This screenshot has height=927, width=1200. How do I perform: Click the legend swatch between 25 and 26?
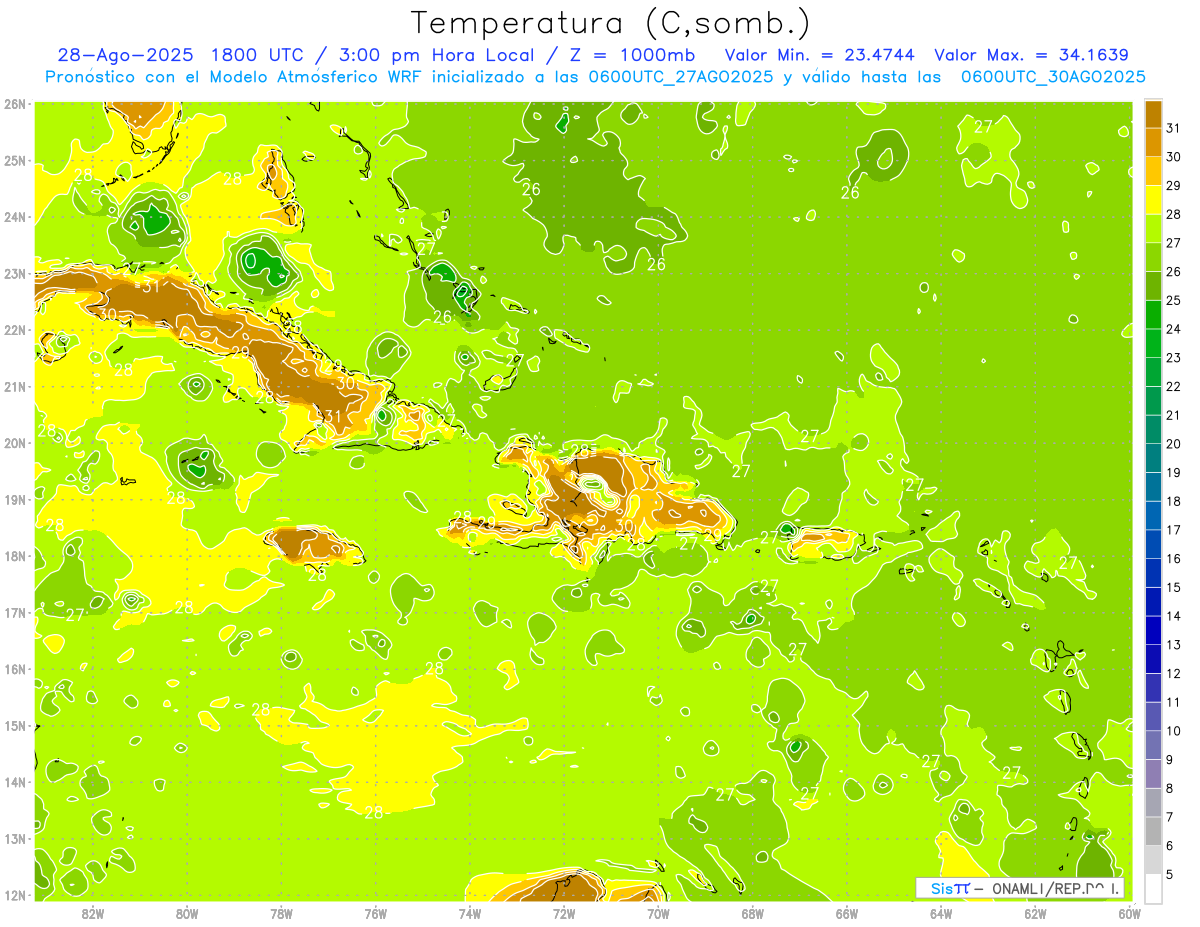(x=1153, y=285)
